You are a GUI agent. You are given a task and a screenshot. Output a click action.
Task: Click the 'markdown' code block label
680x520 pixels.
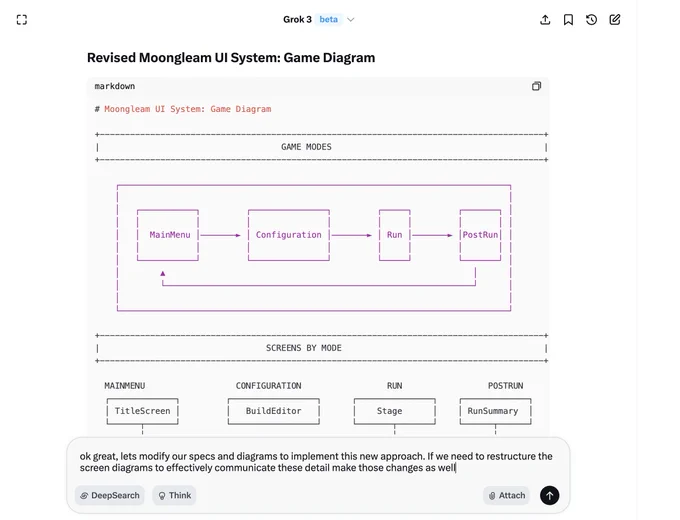pos(115,86)
